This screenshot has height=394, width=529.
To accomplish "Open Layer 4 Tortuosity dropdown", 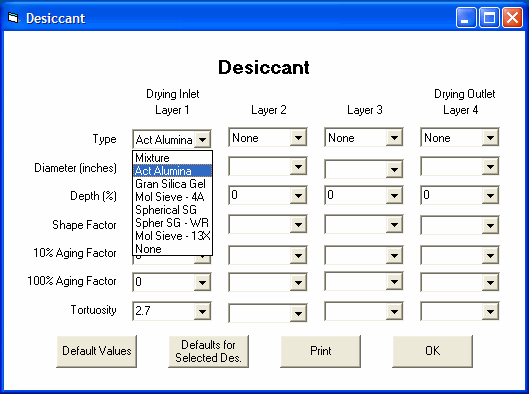I will tap(490, 311).
